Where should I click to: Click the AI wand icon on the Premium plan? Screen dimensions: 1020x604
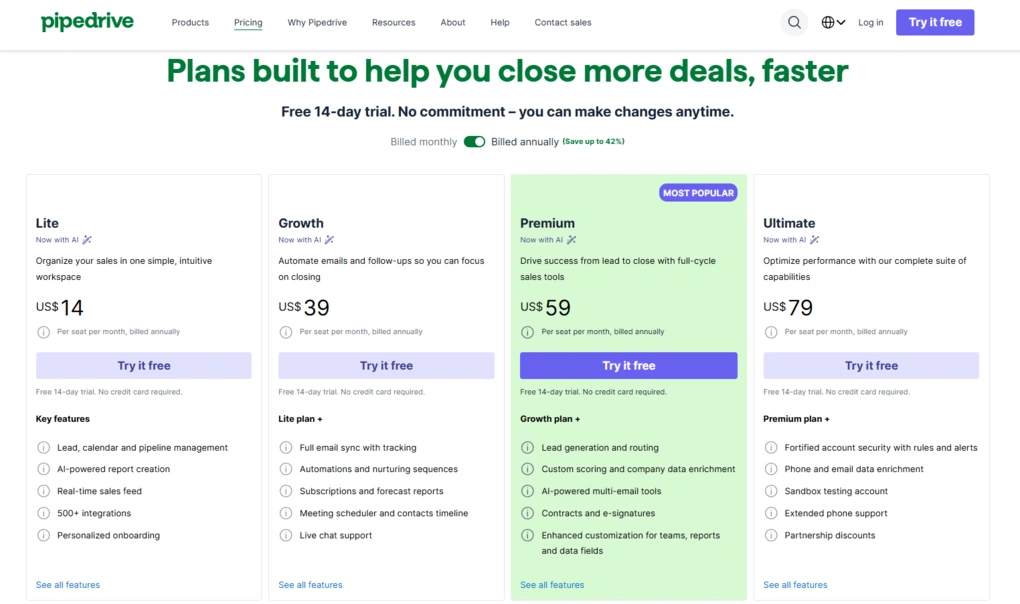pos(570,239)
